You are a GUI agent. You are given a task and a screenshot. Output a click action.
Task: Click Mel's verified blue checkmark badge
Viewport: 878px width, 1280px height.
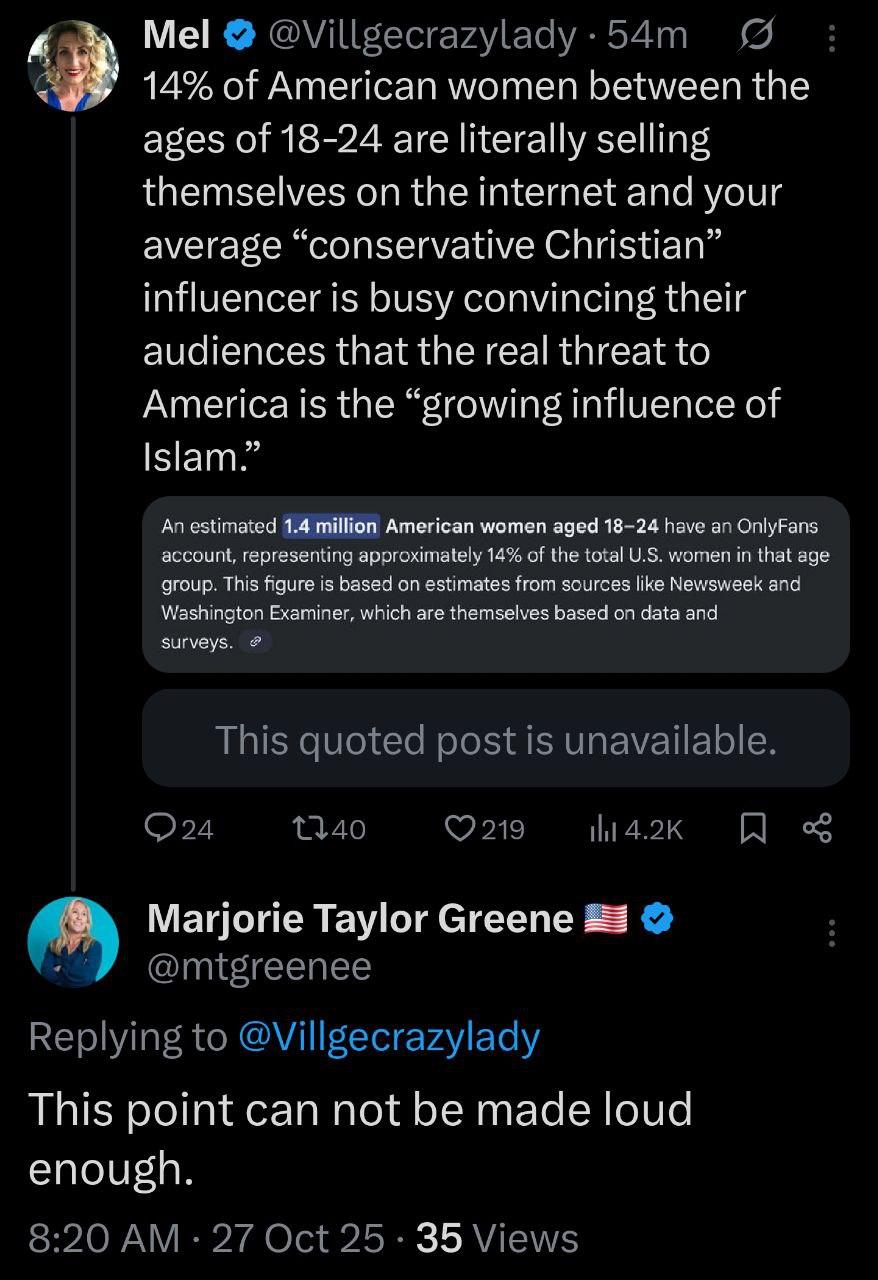(238, 35)
